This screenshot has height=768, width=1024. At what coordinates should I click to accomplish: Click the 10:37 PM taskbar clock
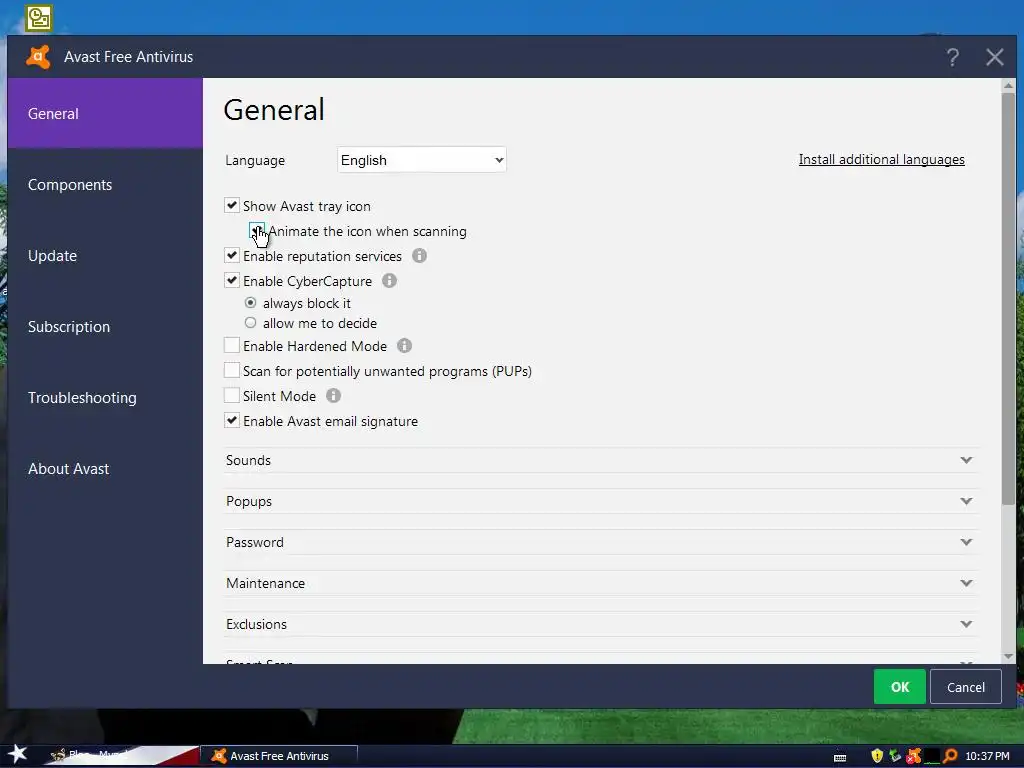point(987,756)
